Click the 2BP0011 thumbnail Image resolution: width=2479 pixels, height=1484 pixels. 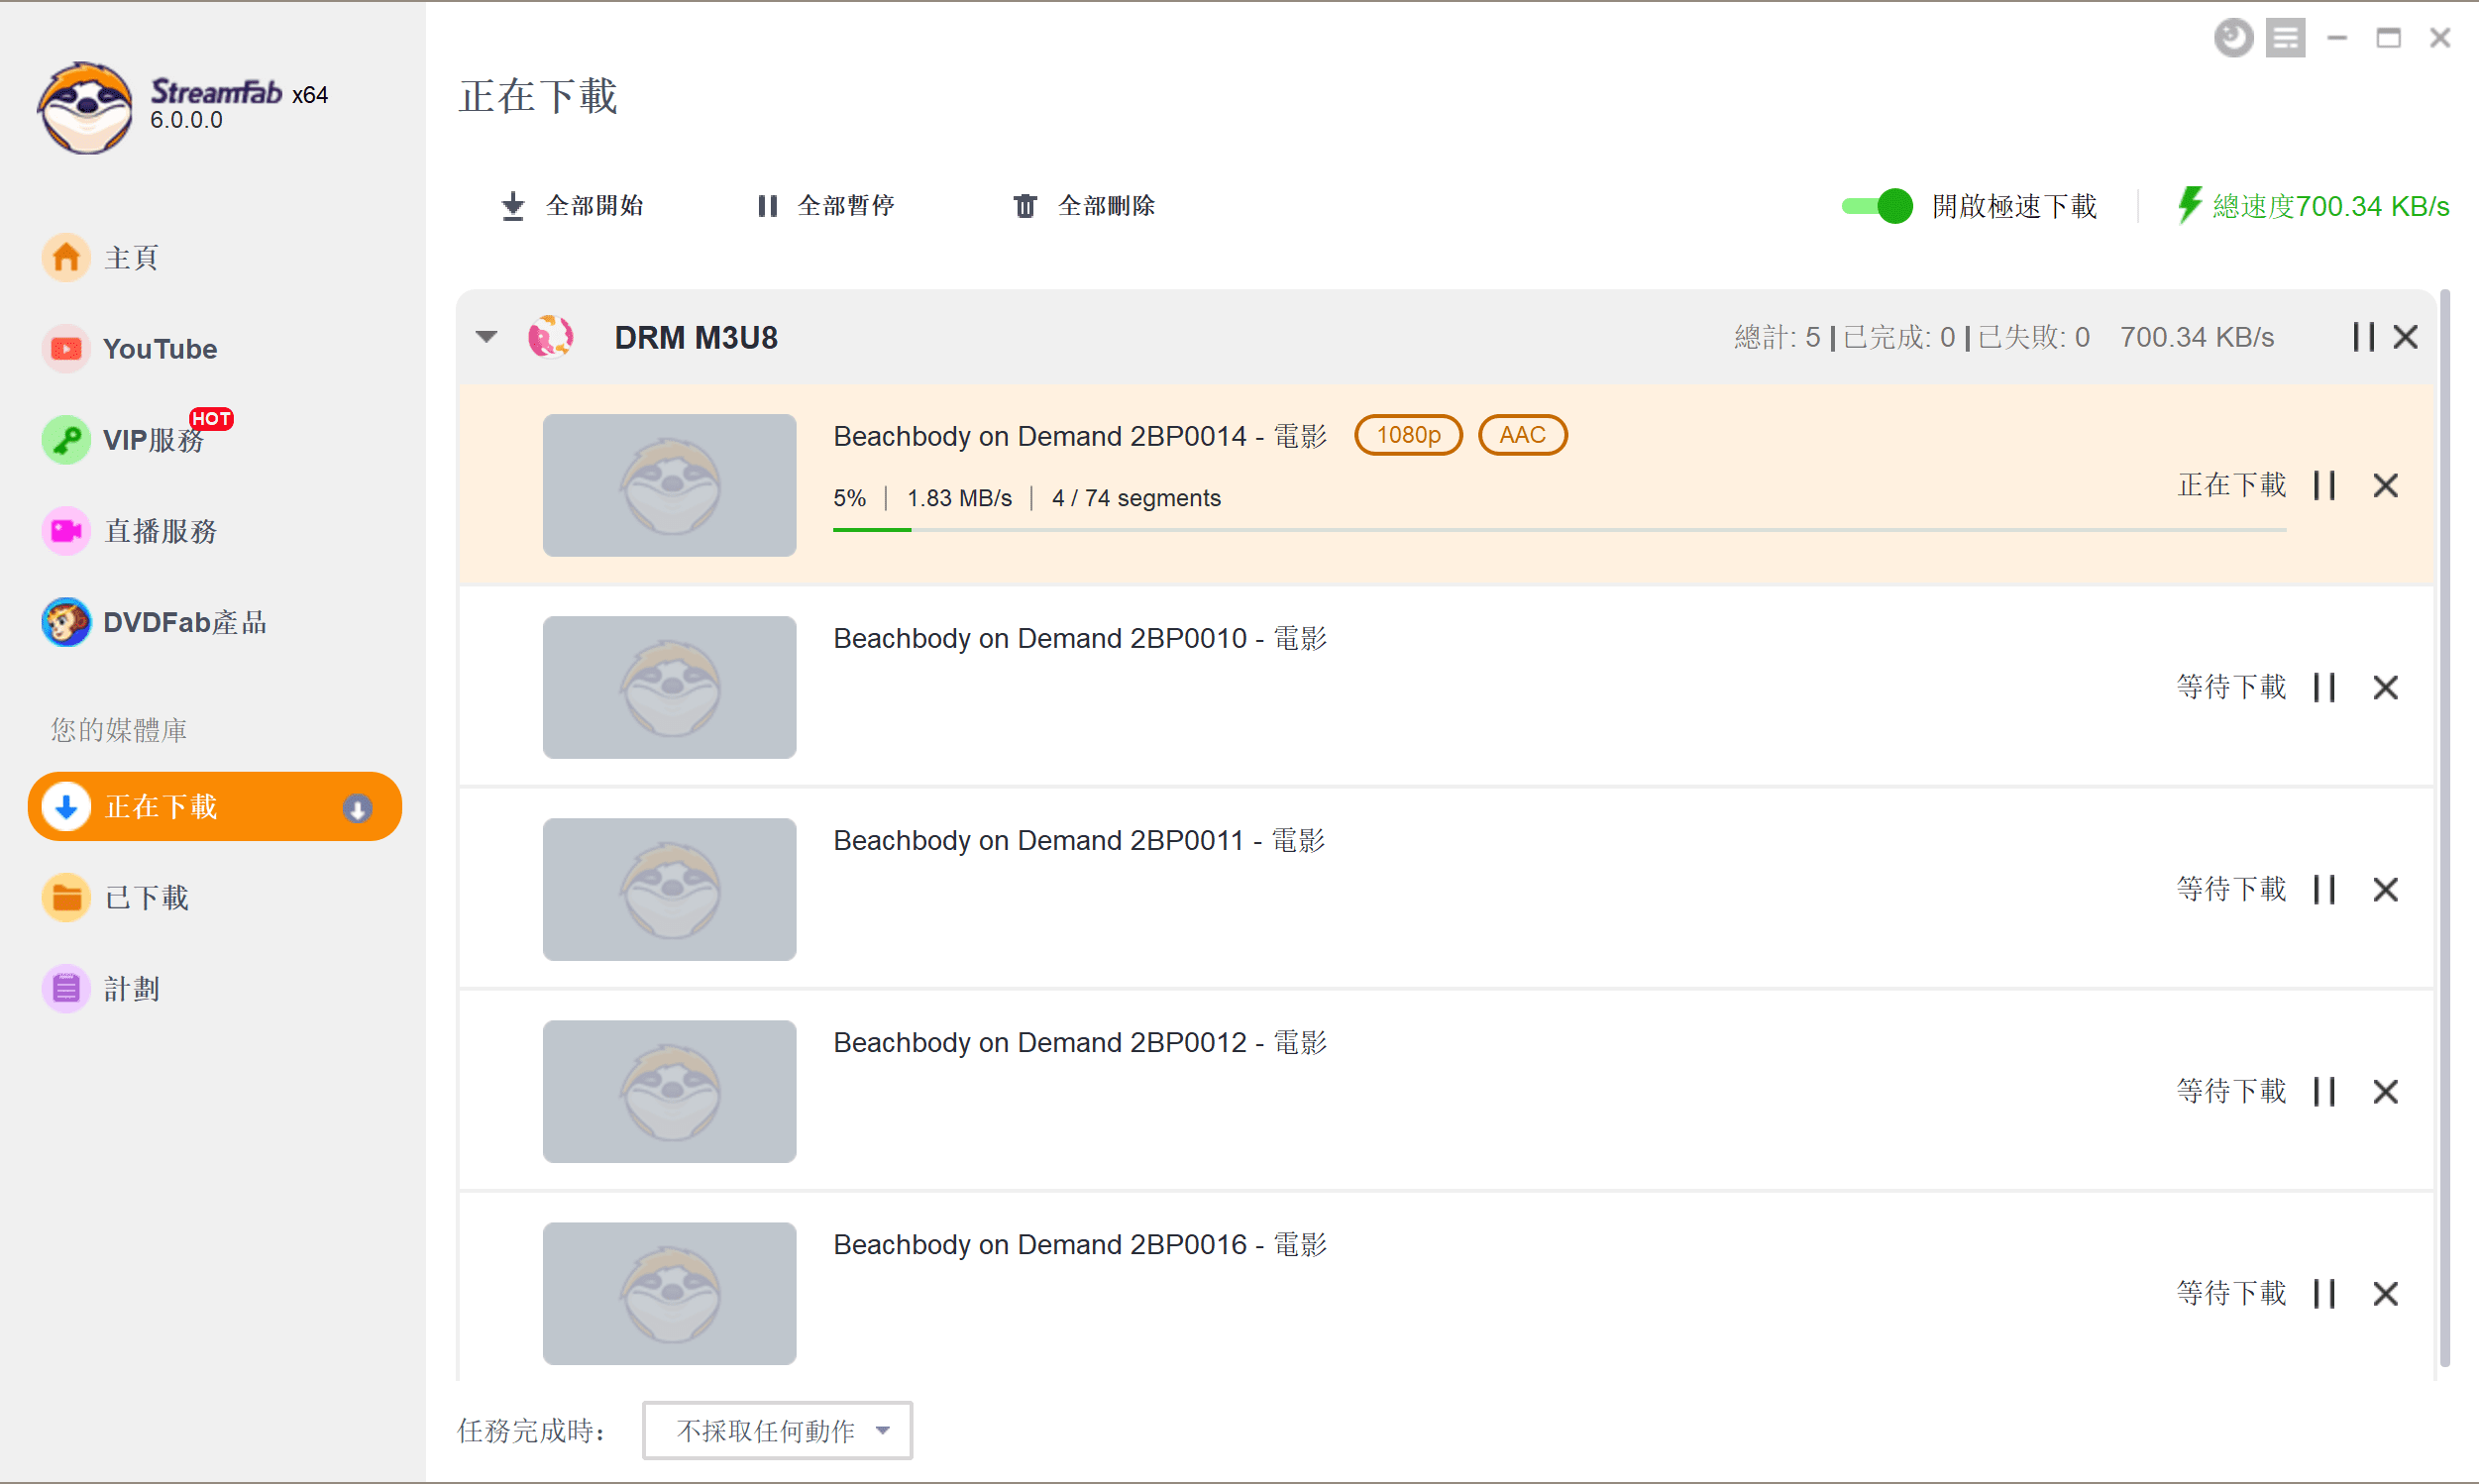pyautogui.click(x=669, y=889)
